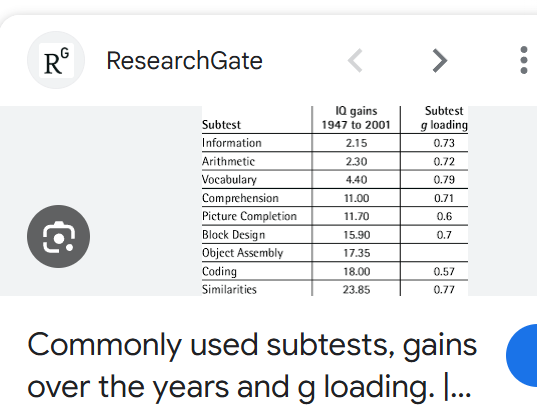
Task: Click the 'Coding' row label
Action: coord(219,272)
